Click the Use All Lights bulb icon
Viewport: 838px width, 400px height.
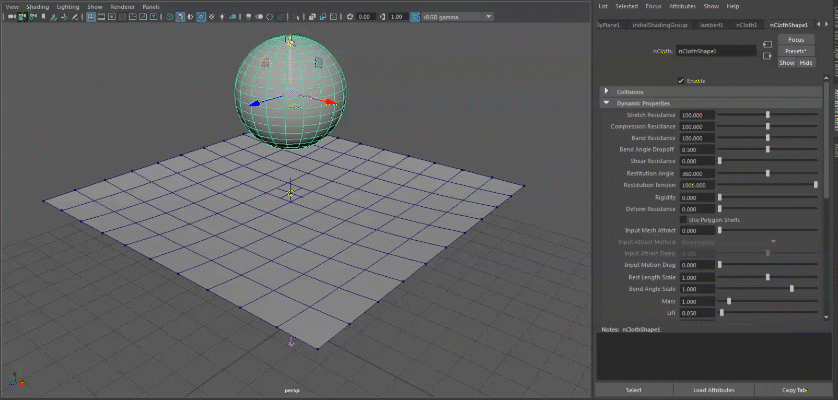tap(222, 17)
